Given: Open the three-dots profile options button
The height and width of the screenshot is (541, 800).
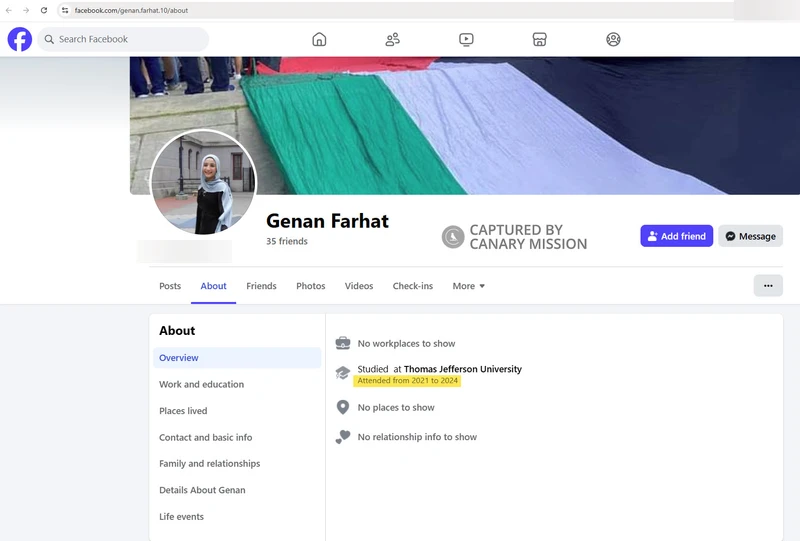Looking at the screenshot, I should tap(768, 286).
